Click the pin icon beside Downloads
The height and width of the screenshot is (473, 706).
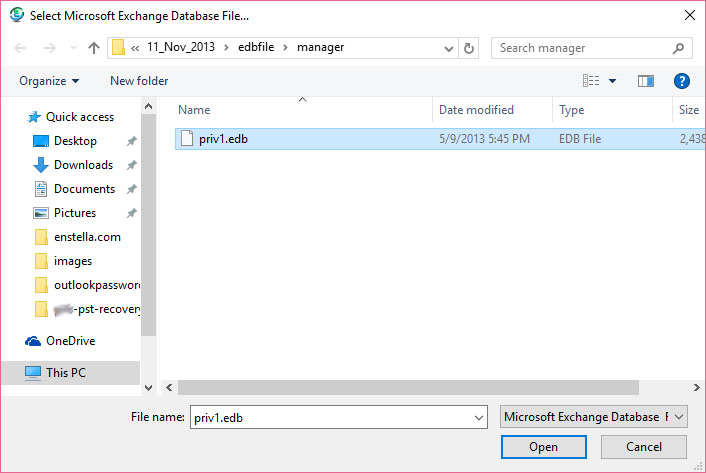click(x=131, y=165)
